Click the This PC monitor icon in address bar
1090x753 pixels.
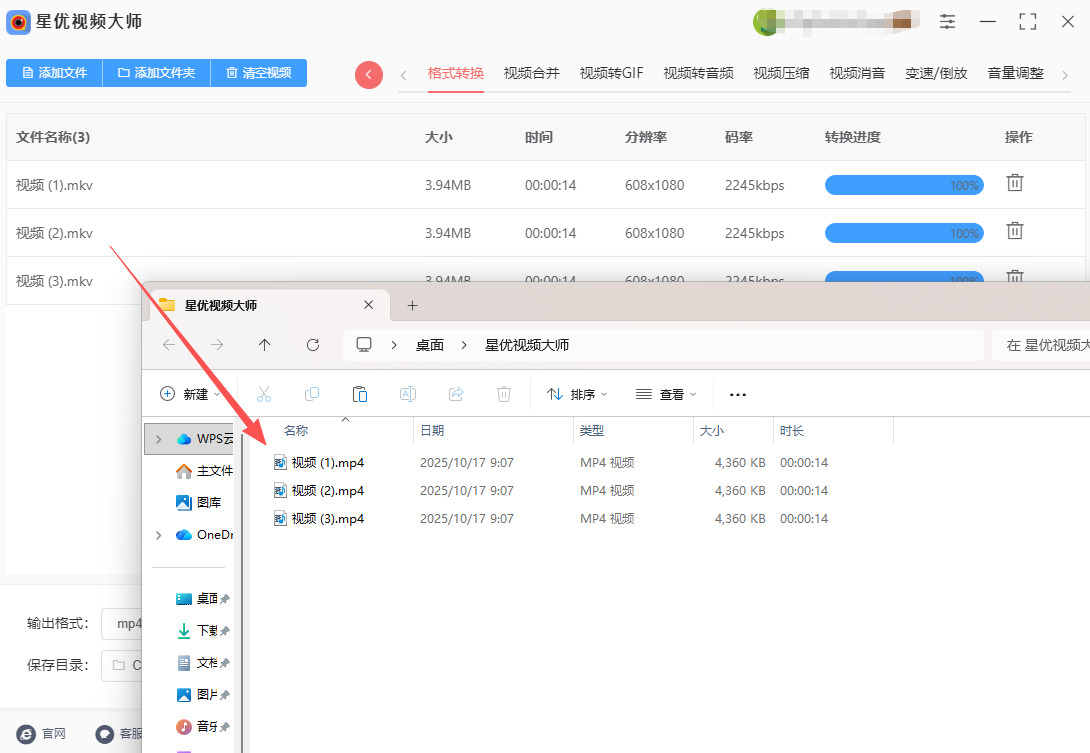pyautogui.click(x=364, y=344)
